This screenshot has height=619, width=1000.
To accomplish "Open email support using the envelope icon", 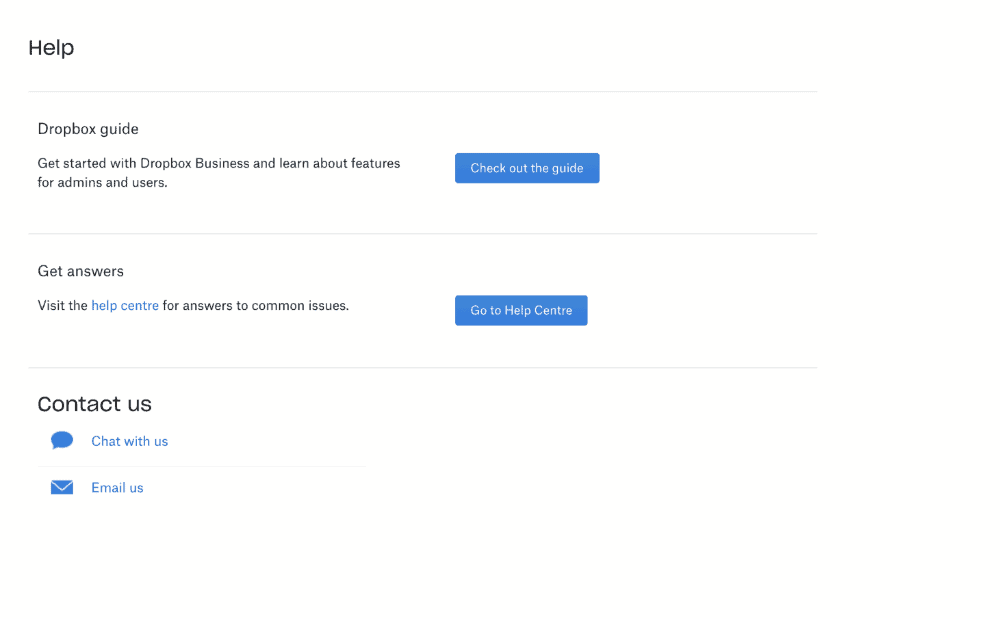I will 61,487.
